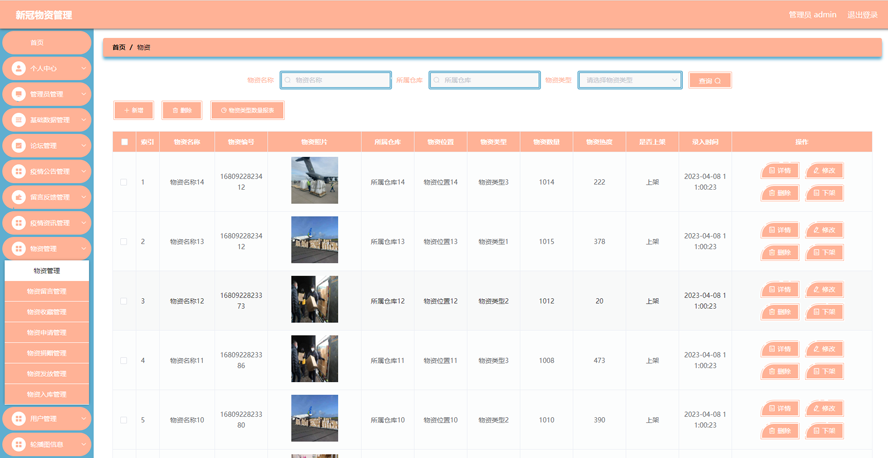Check the checkbox for row 物资名称12
This screenshot has height=458, width=888.
click(123, 301)
